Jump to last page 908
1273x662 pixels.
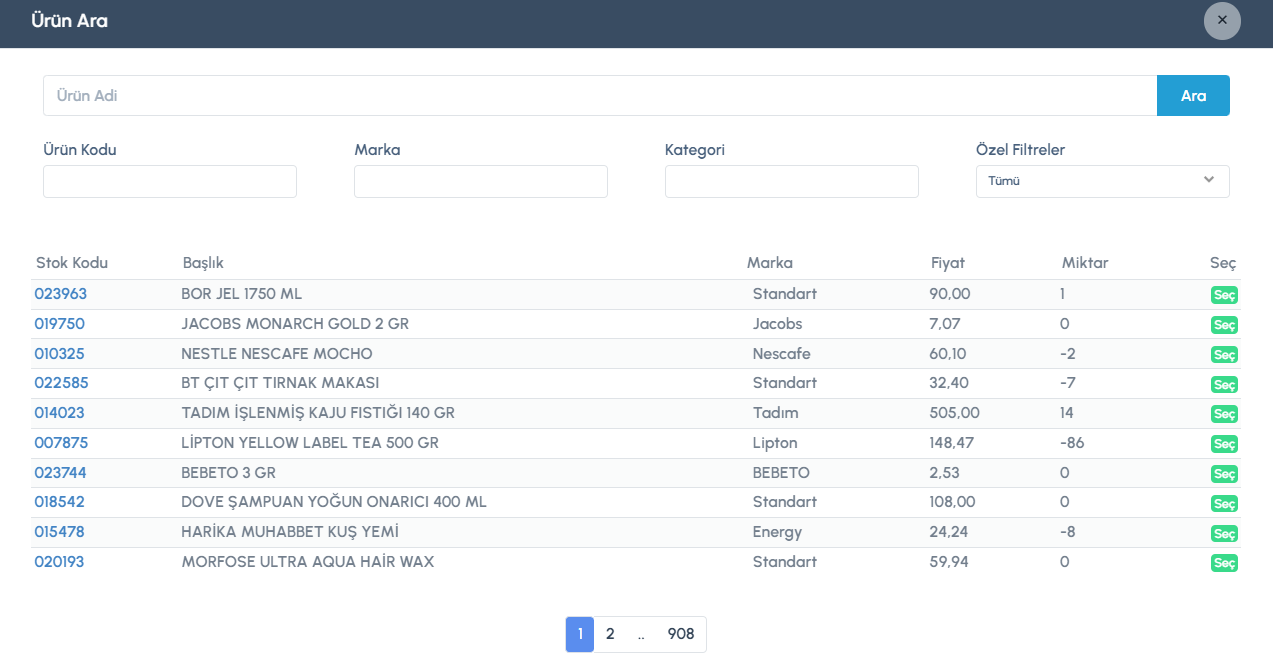pyautogui.click(x=680, y=634)
